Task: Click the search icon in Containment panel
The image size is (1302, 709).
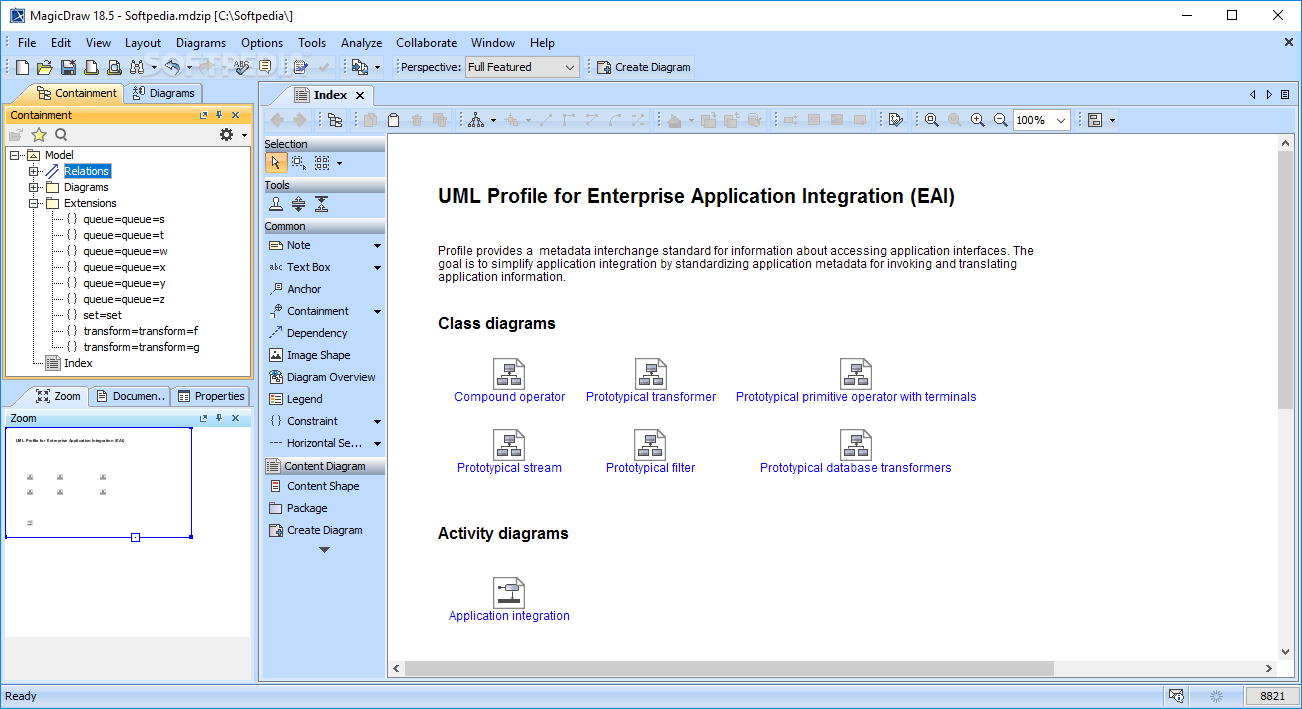Action: [61, 135]
